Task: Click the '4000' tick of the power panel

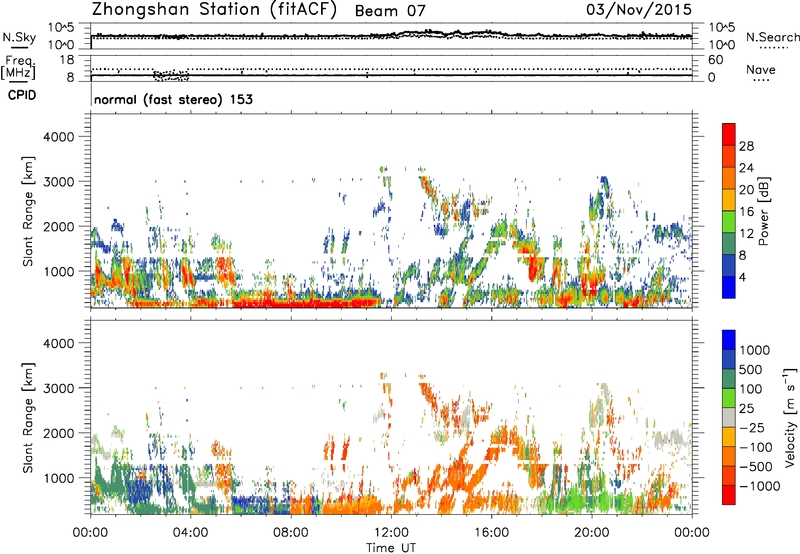Action: [x=59, y=137]
